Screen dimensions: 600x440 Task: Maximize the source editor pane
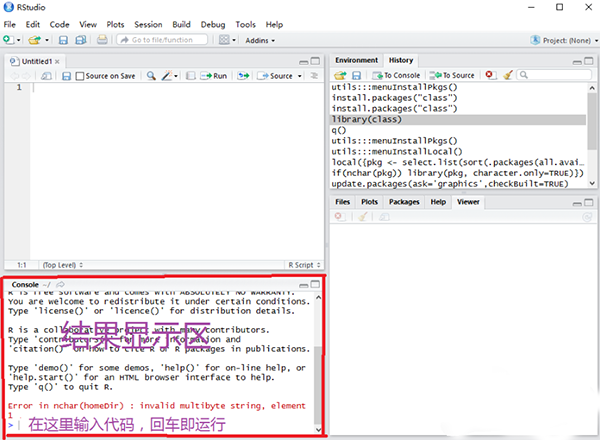[x=315, y=61]
